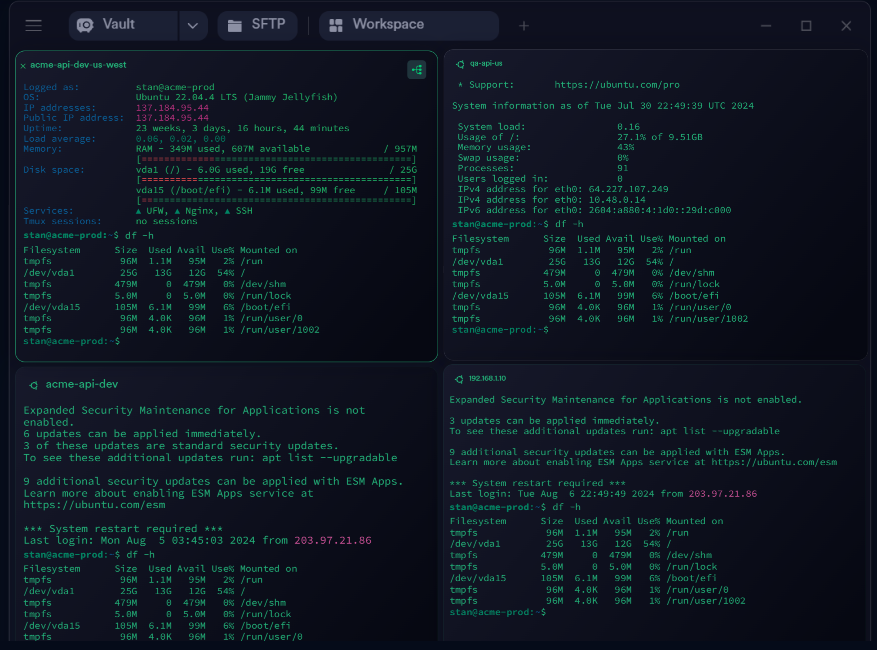Click 'Last login: Mon Aug 5 03:45:03' line
This screenshot has height=650, width=877.
coord(197,541)
